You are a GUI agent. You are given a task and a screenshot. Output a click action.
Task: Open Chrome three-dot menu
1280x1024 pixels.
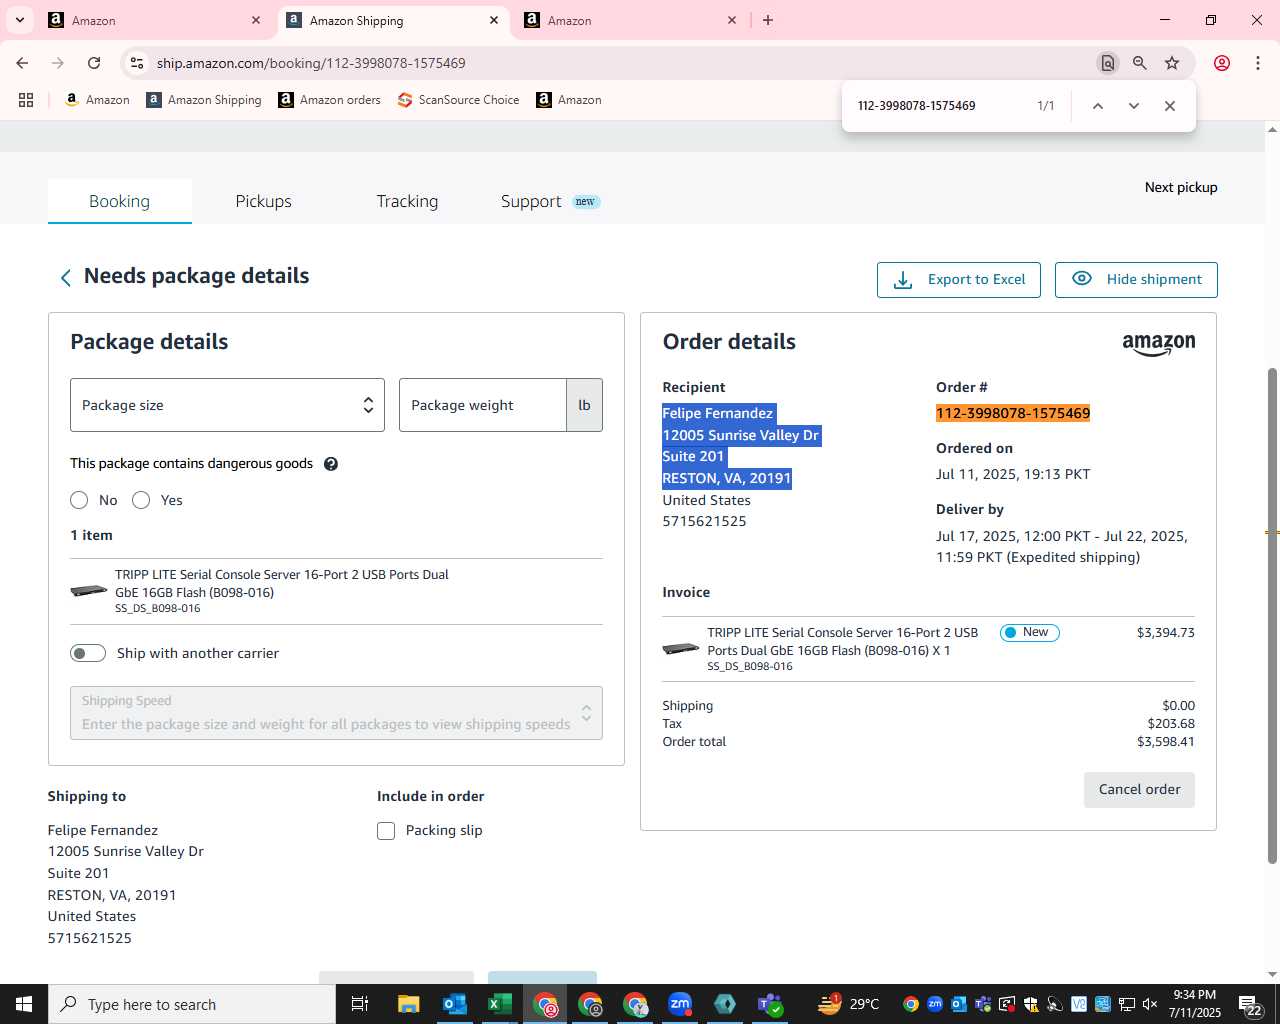pyautogui.click(x=1257, y=63)
